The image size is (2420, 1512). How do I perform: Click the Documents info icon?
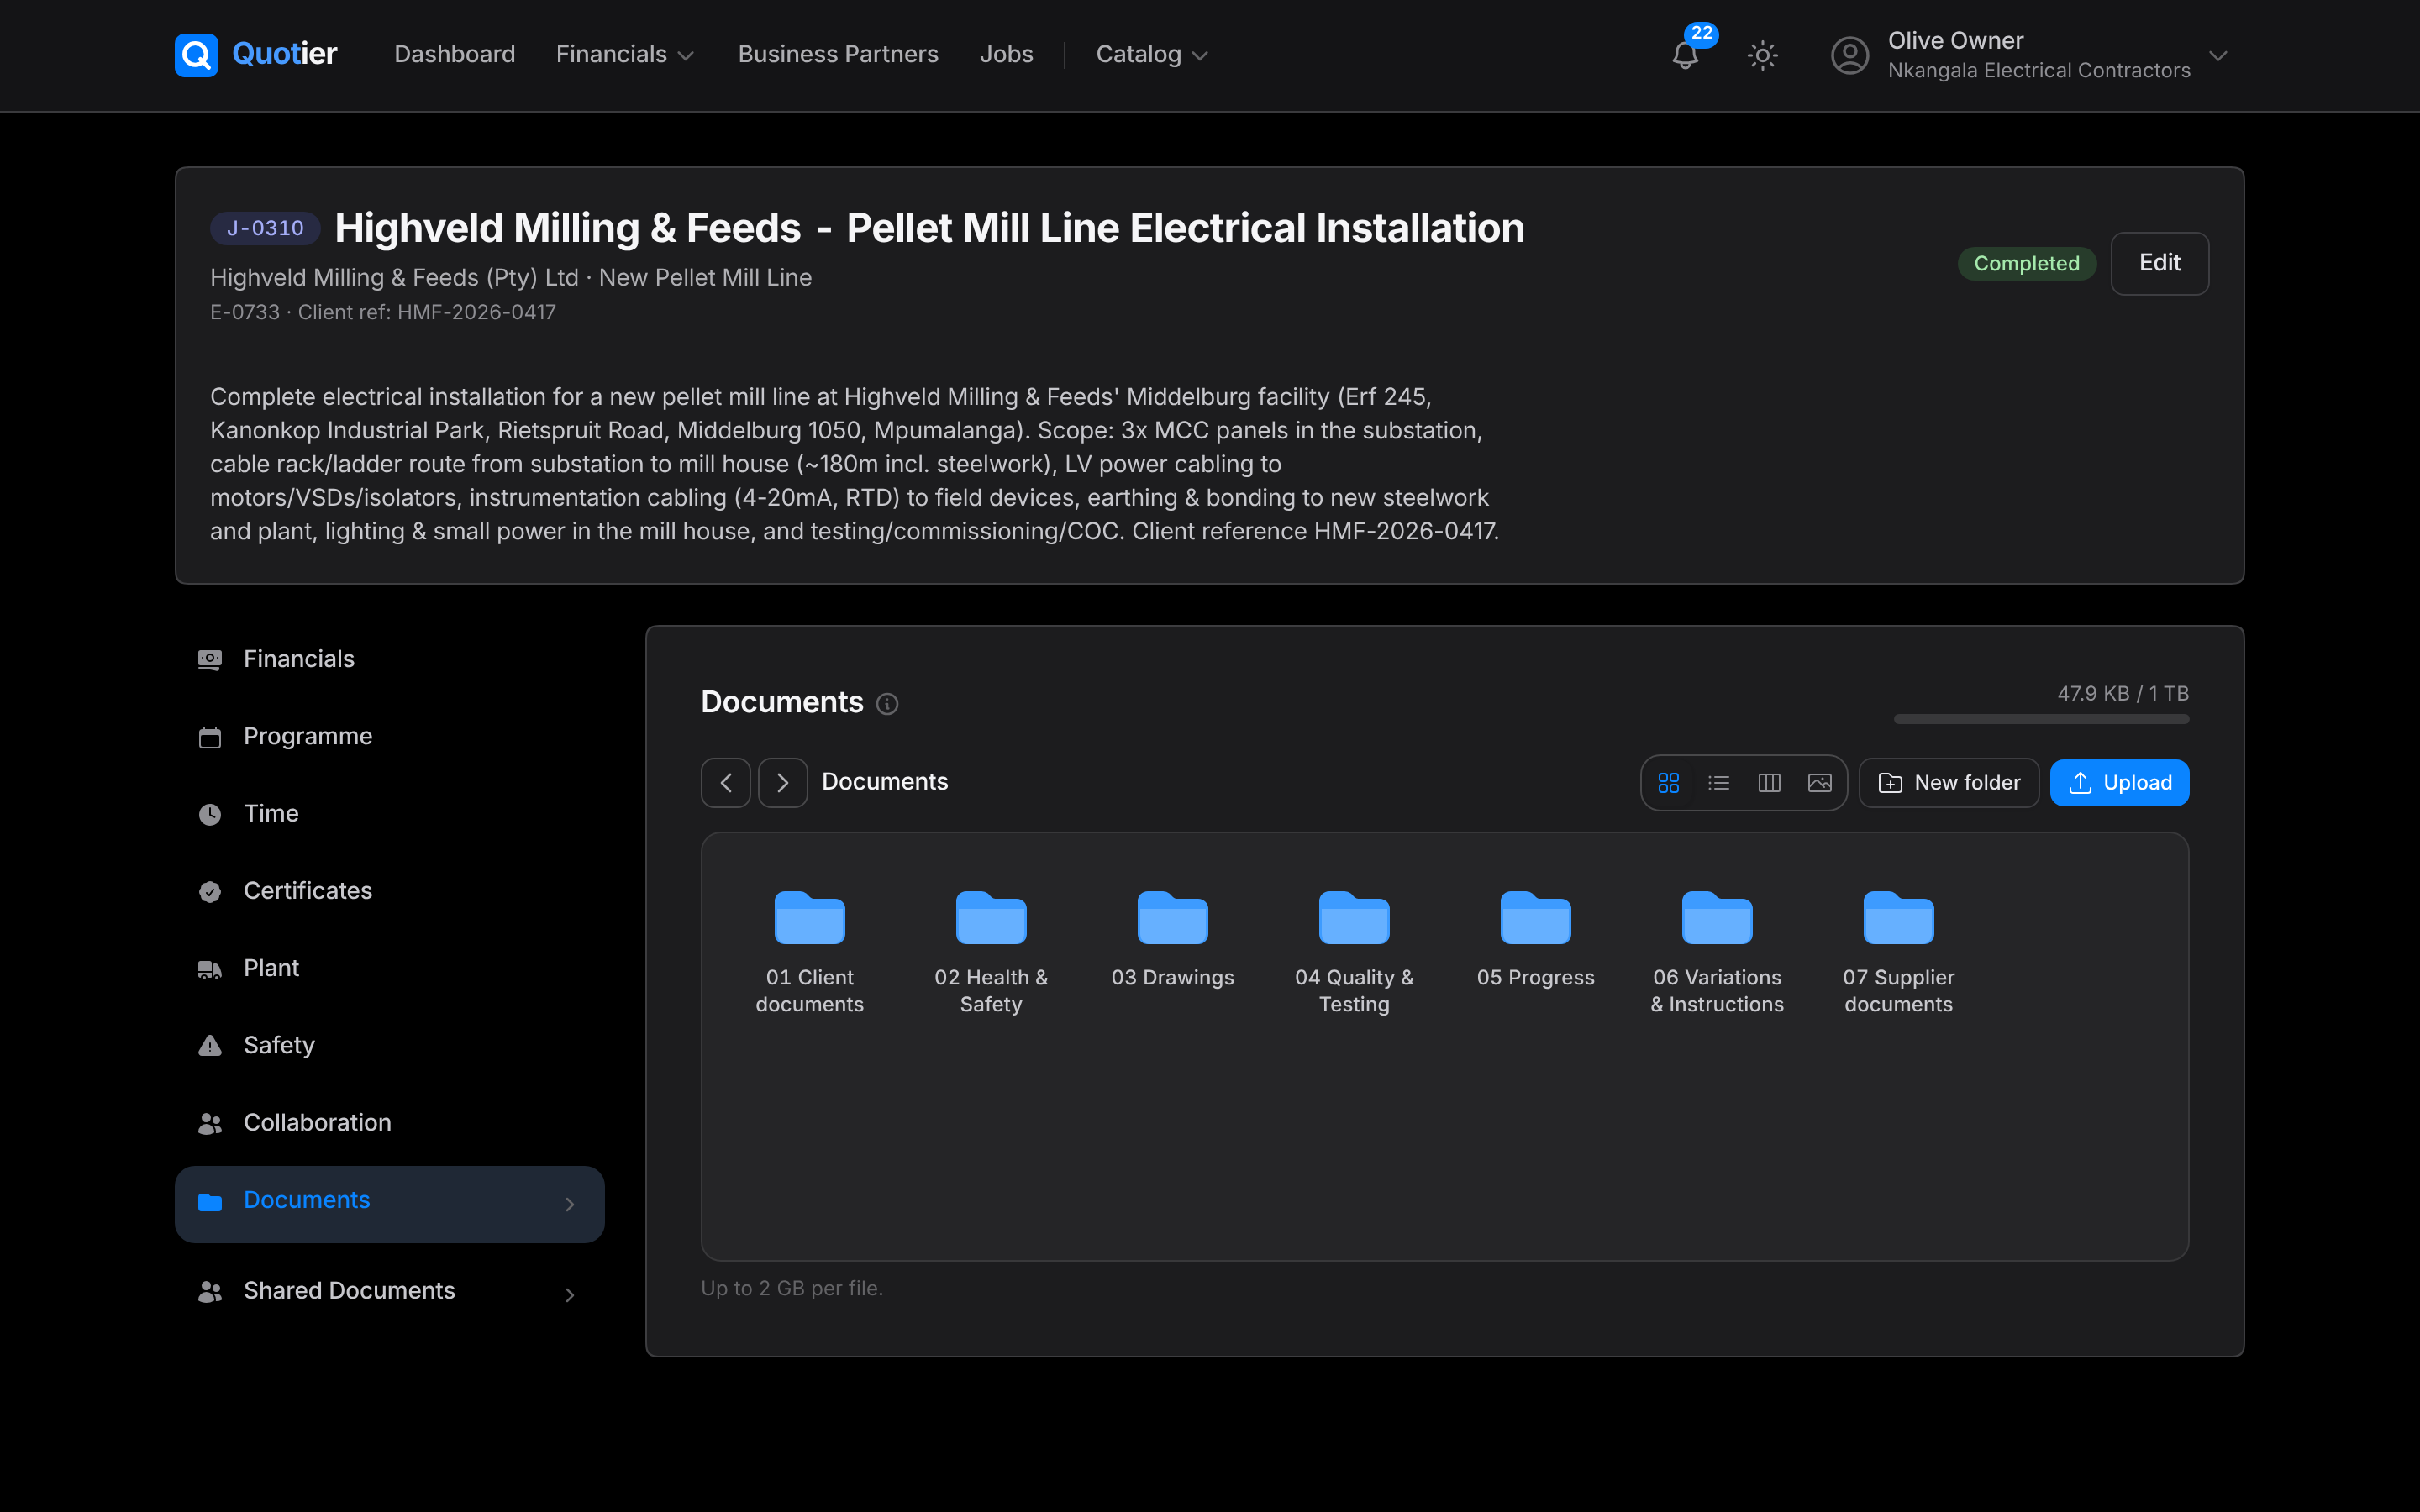coord(887,704)
